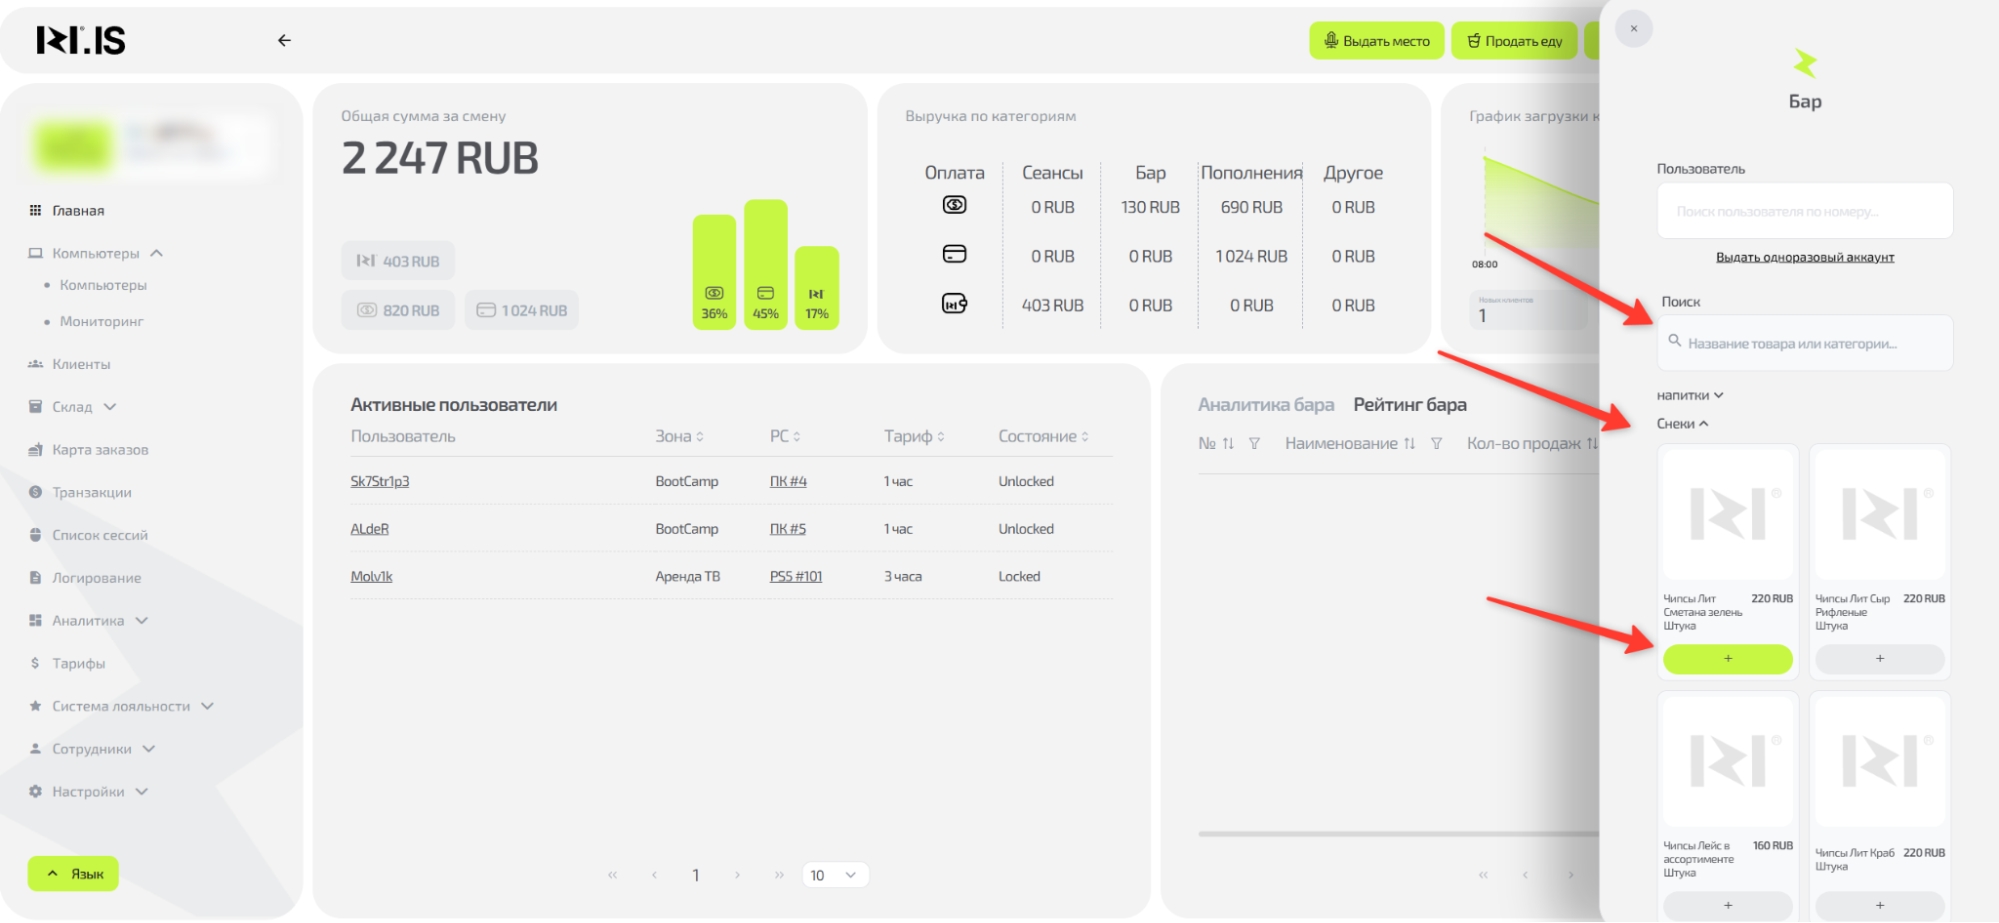Click the user search field by number

click(x=1804, y=212)
